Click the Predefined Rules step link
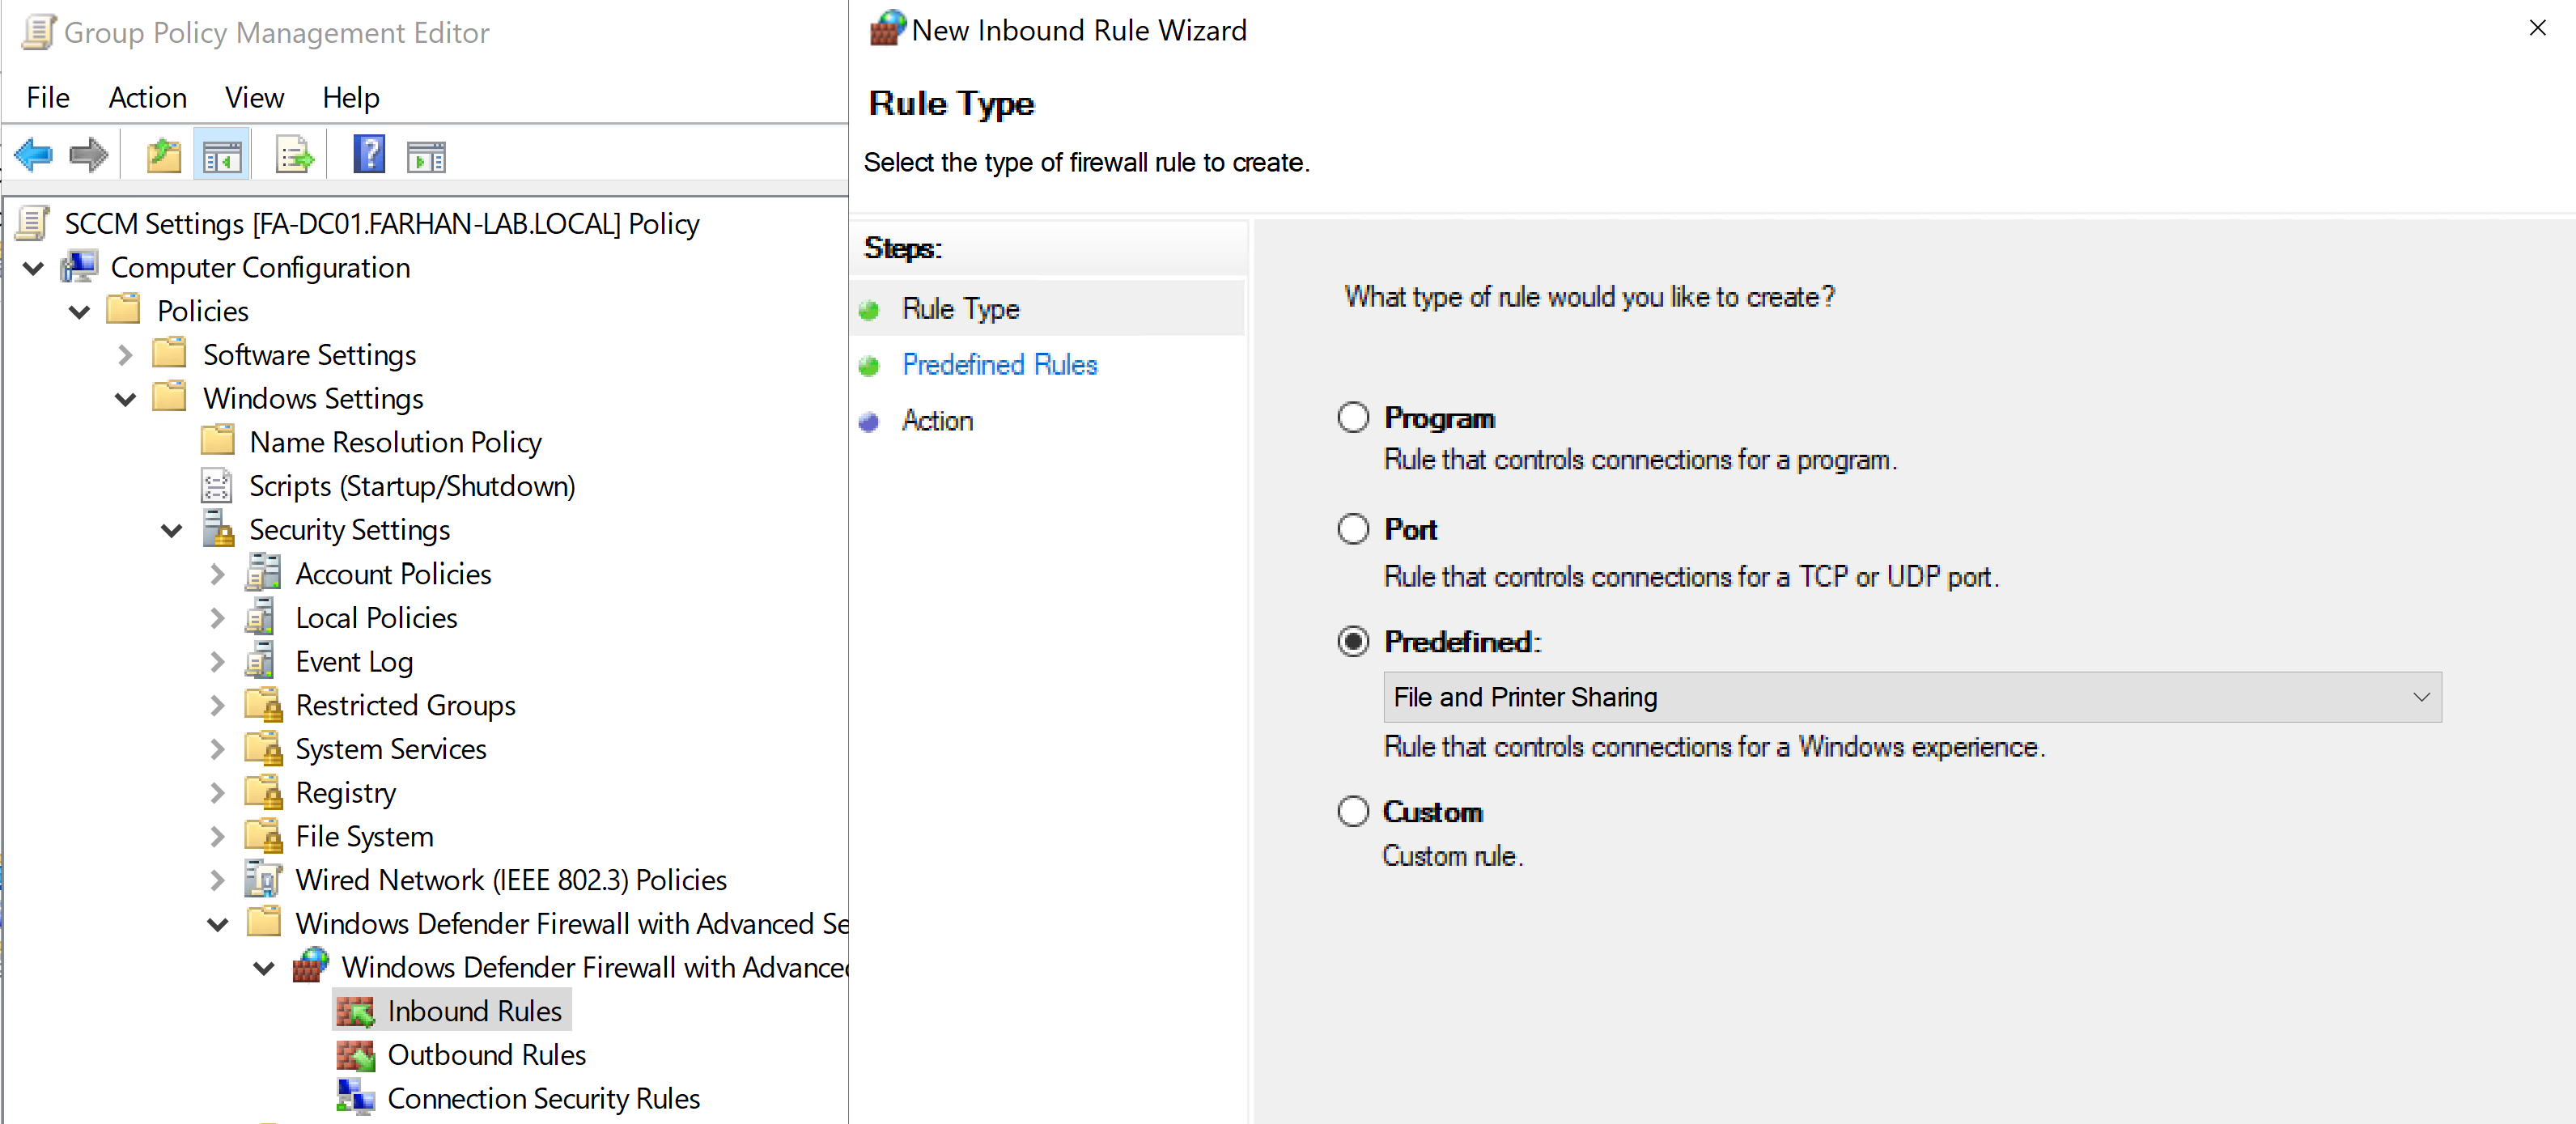This screenshot has width=2576, height=1124. click(x=999, y=365)
